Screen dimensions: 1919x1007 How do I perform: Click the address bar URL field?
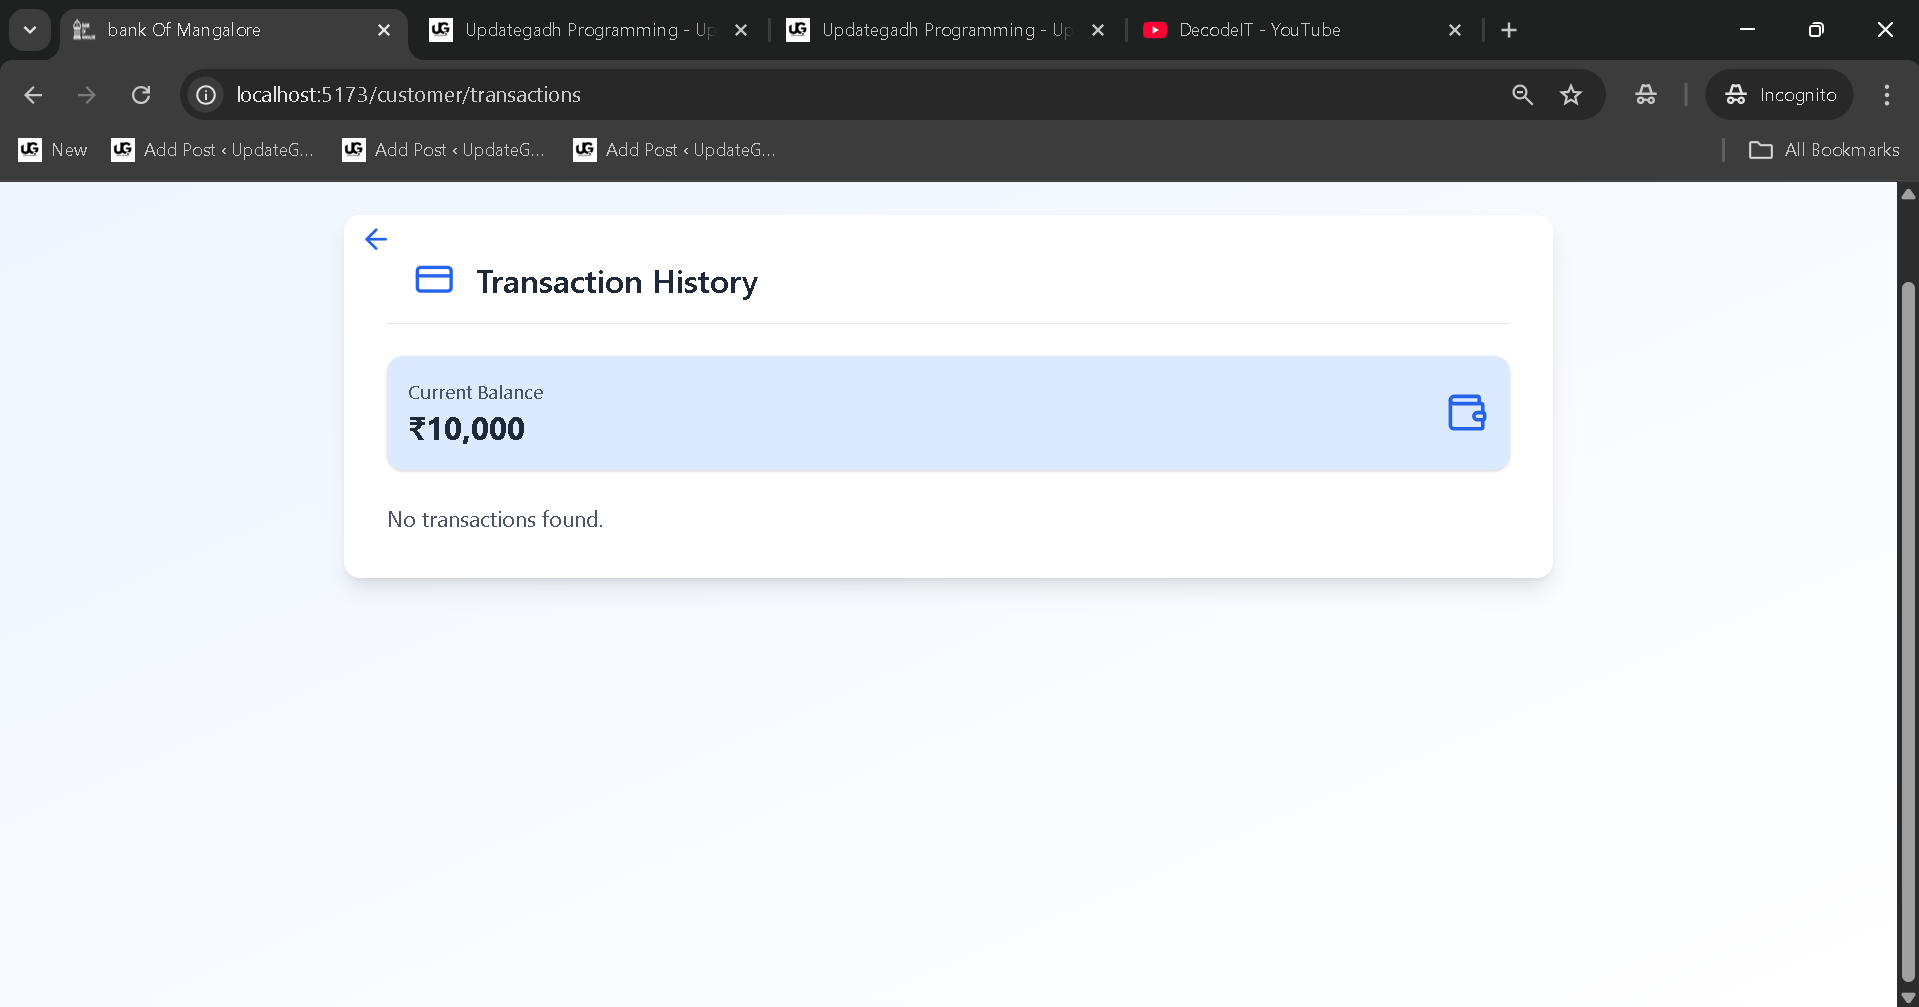point(800,95)
